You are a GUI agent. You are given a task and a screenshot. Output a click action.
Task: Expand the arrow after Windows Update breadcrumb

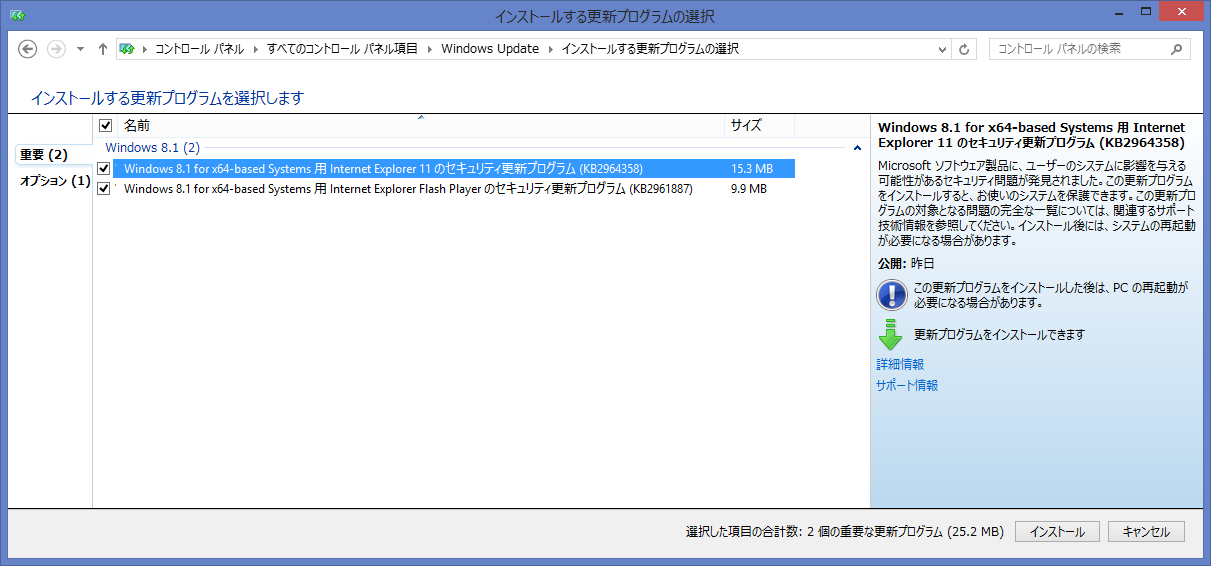pos(551,49)
